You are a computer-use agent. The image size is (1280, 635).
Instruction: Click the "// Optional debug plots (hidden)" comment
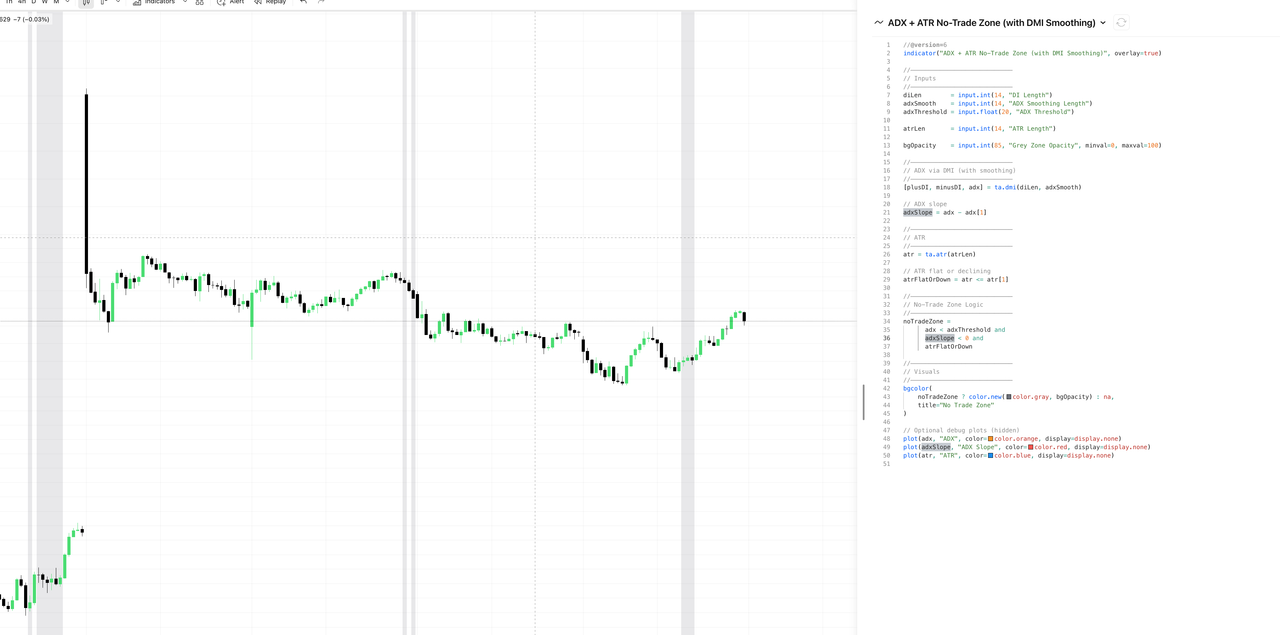[961, 431]
